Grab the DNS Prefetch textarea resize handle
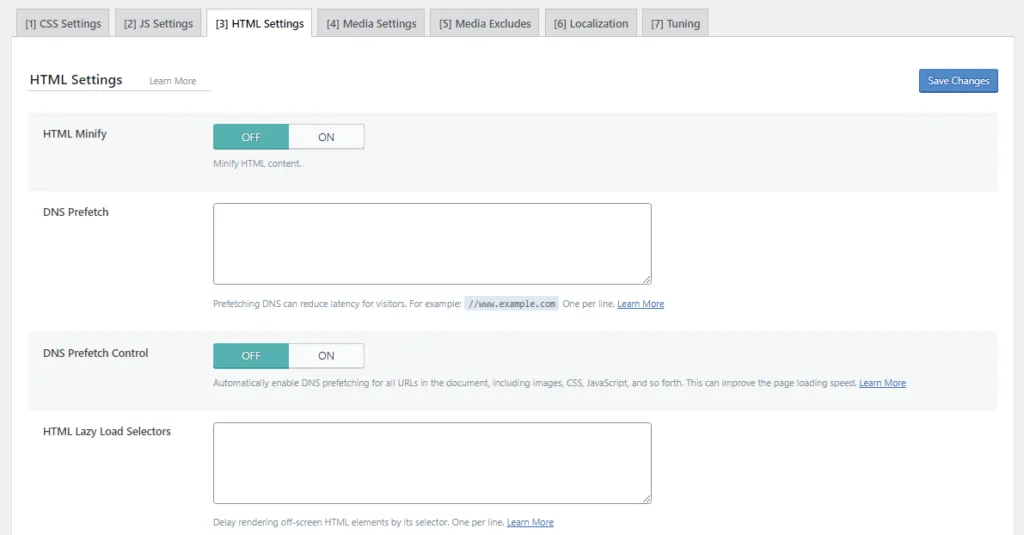This screenshot has height=535, width=1024. [647, 280]
